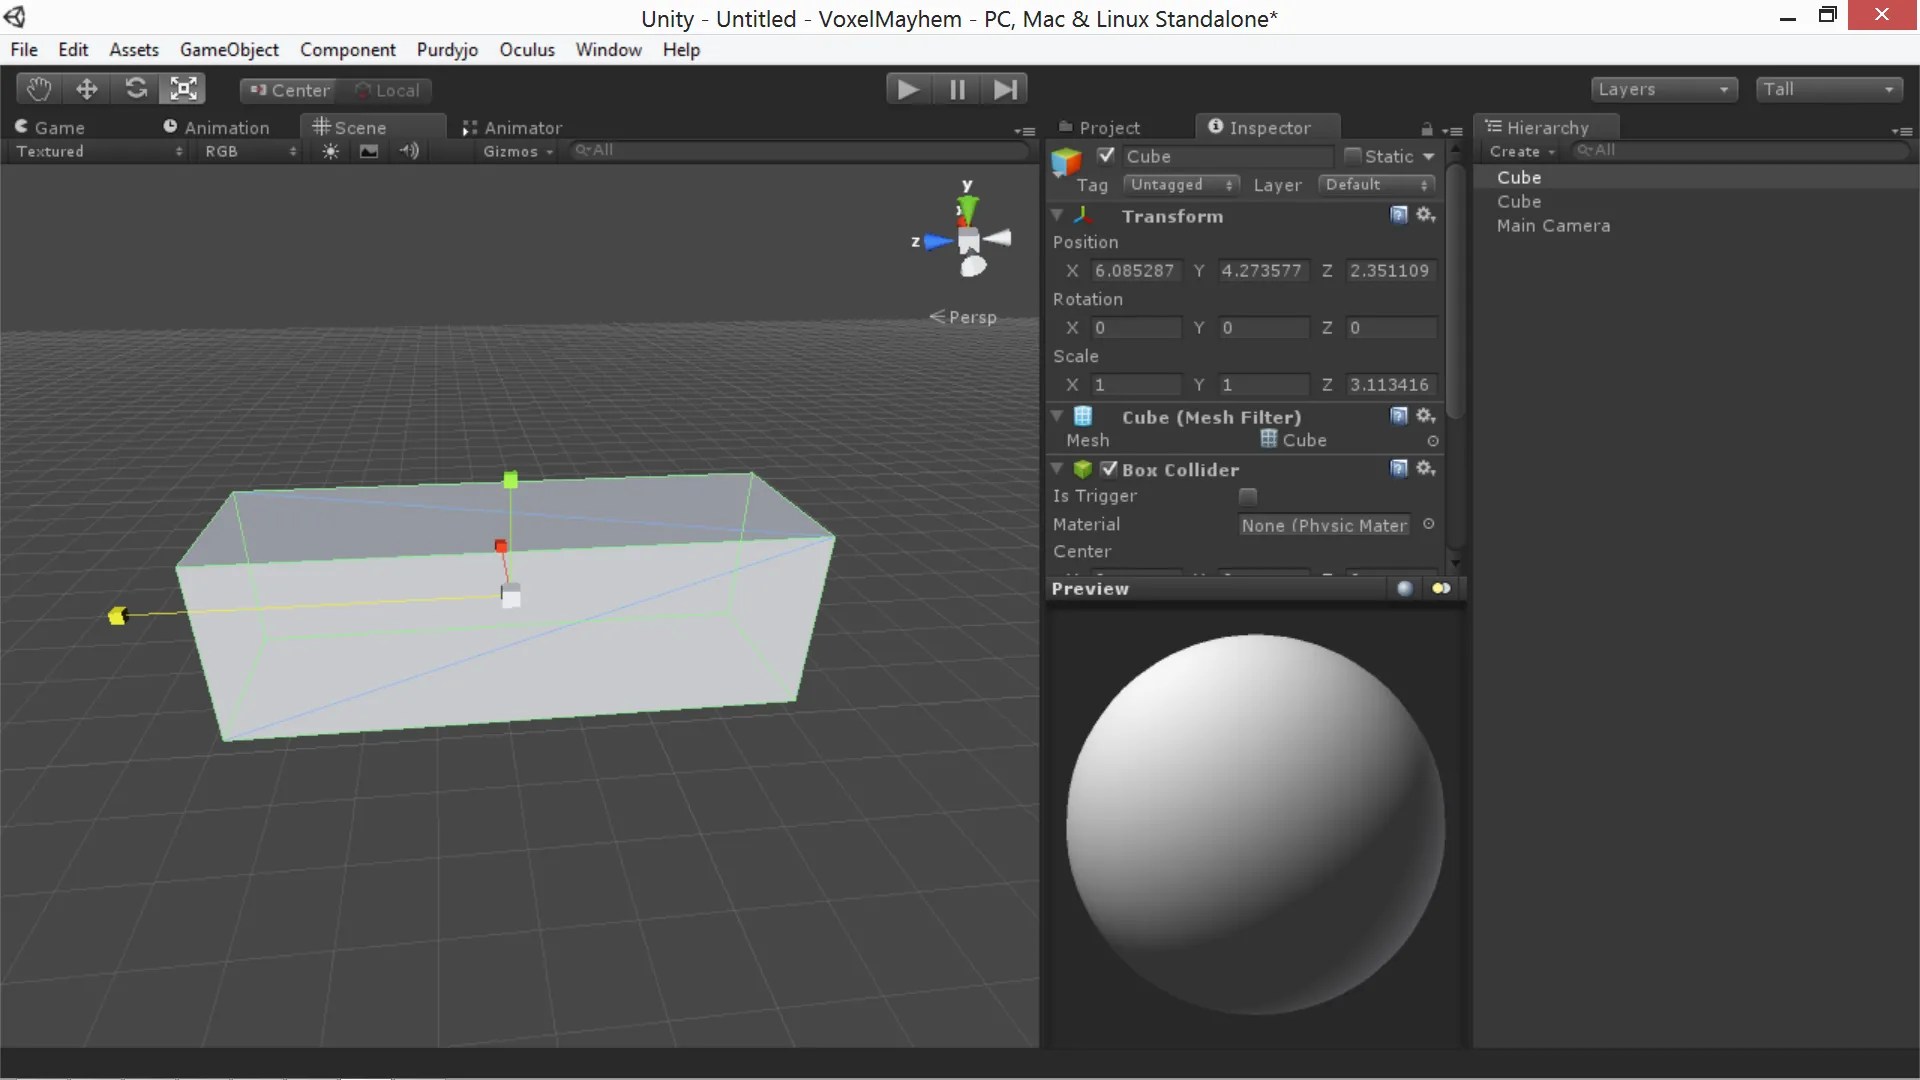Select the Hand tool in toolbar
This screenshot has height=1080, width=1920.
pyautogui.click(x=39, y=89)
